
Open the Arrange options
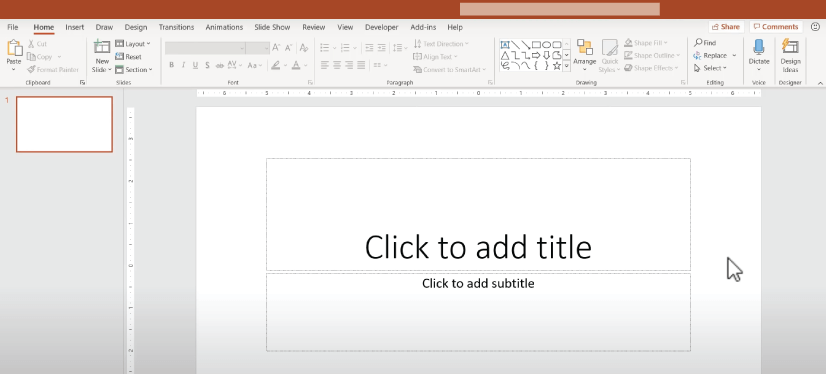coord(584,55)
